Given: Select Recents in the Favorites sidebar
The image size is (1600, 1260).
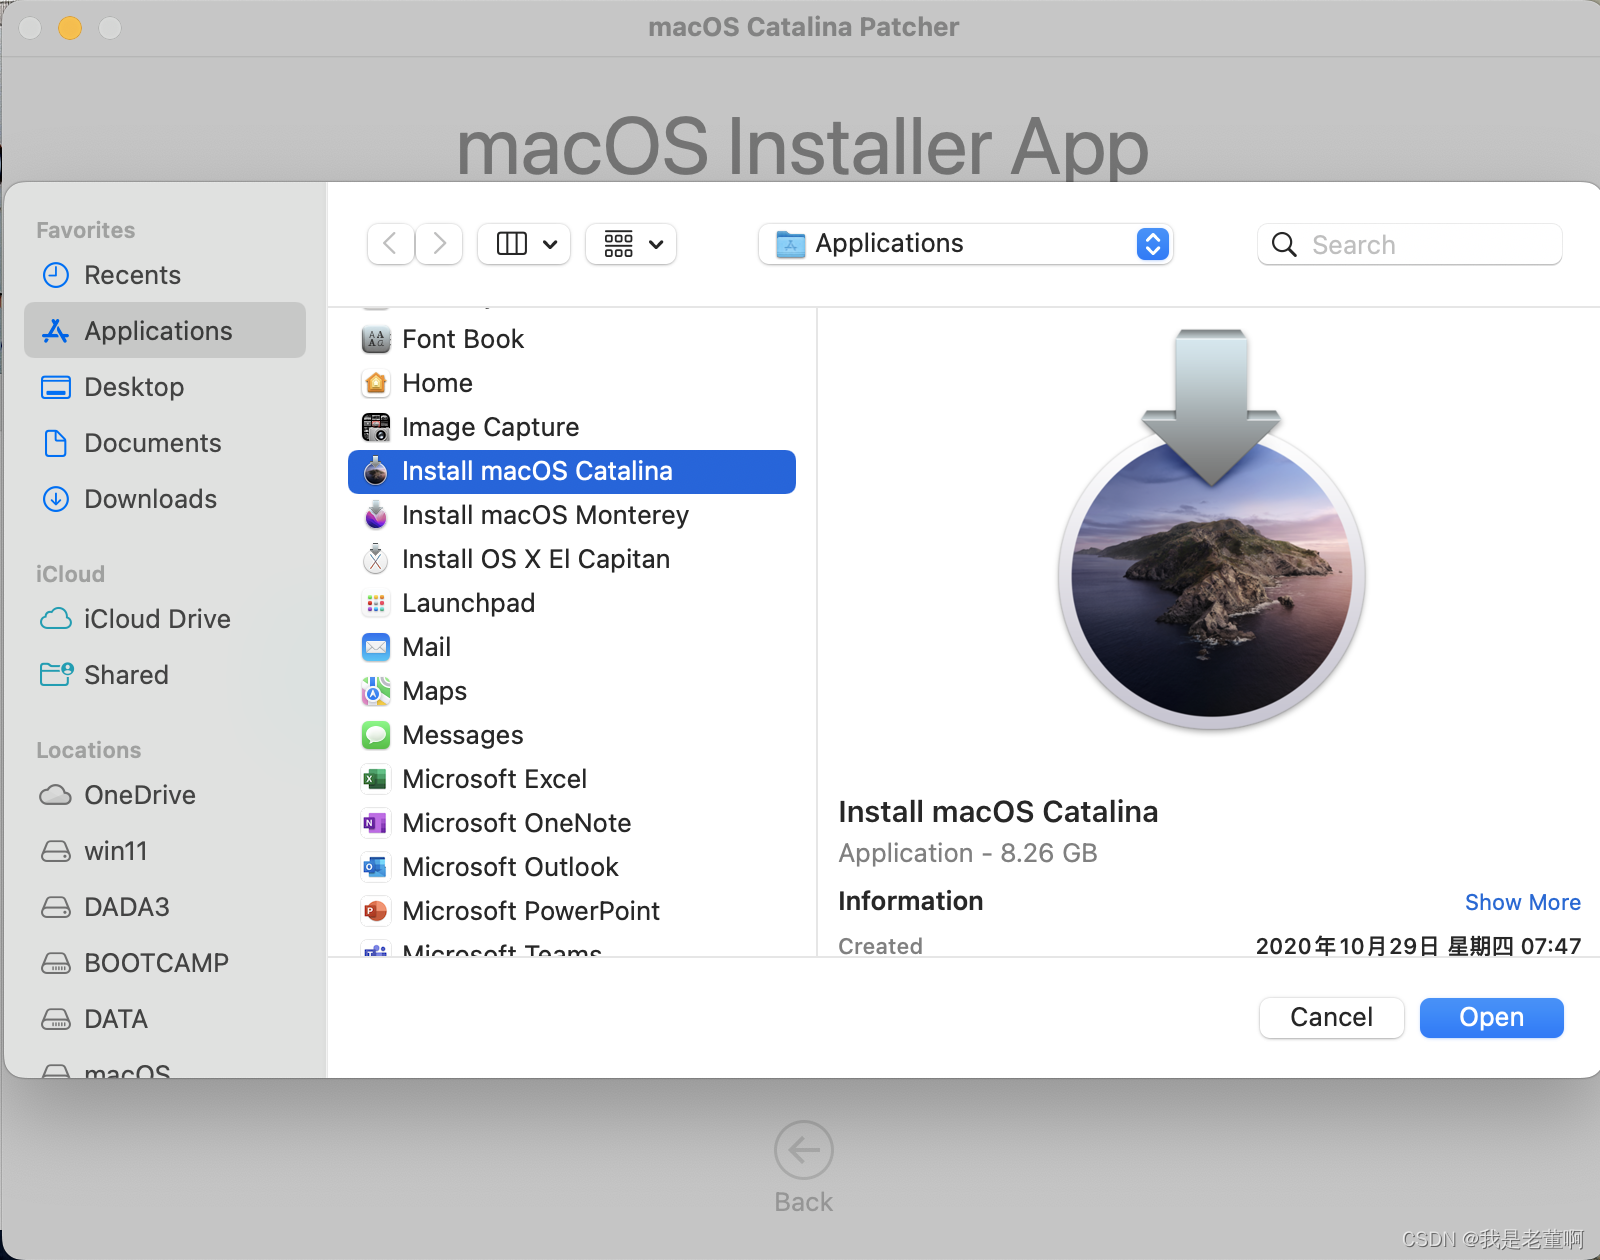Looking at the screenshot, I should (x=165, y=275).
